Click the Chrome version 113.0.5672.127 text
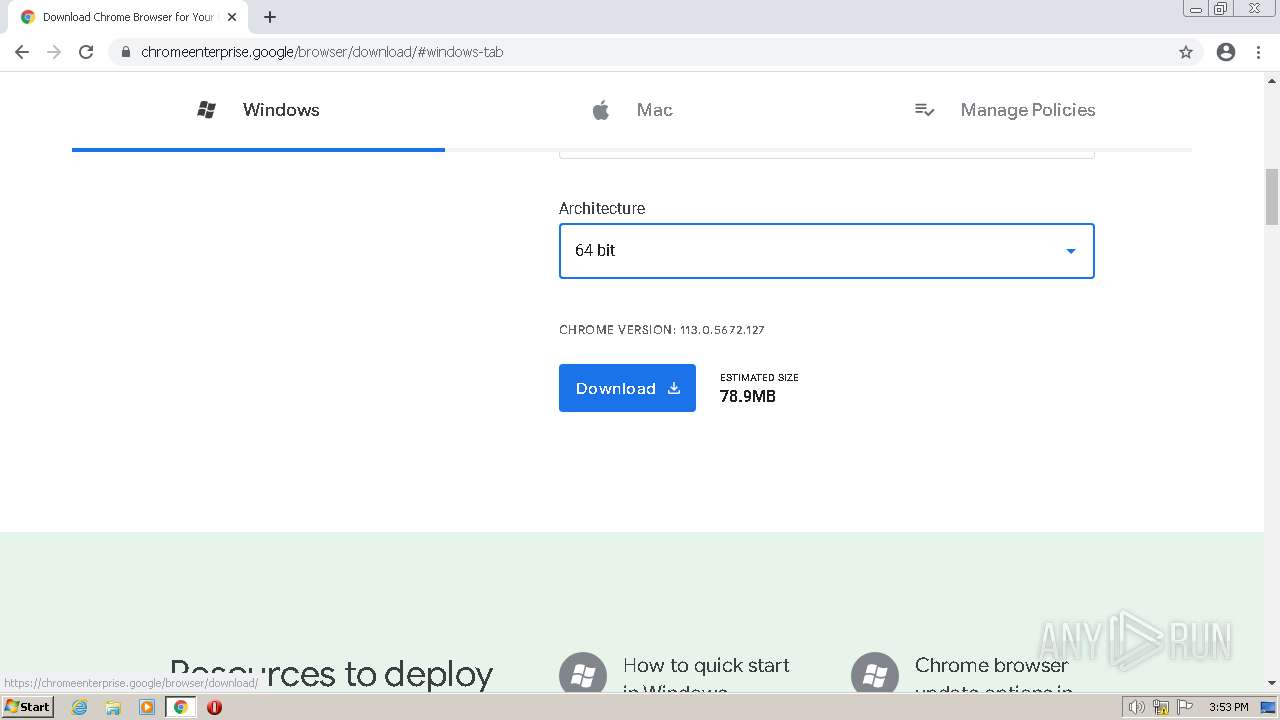Viewport: 1280px width, 720px height. coord(662,330)
